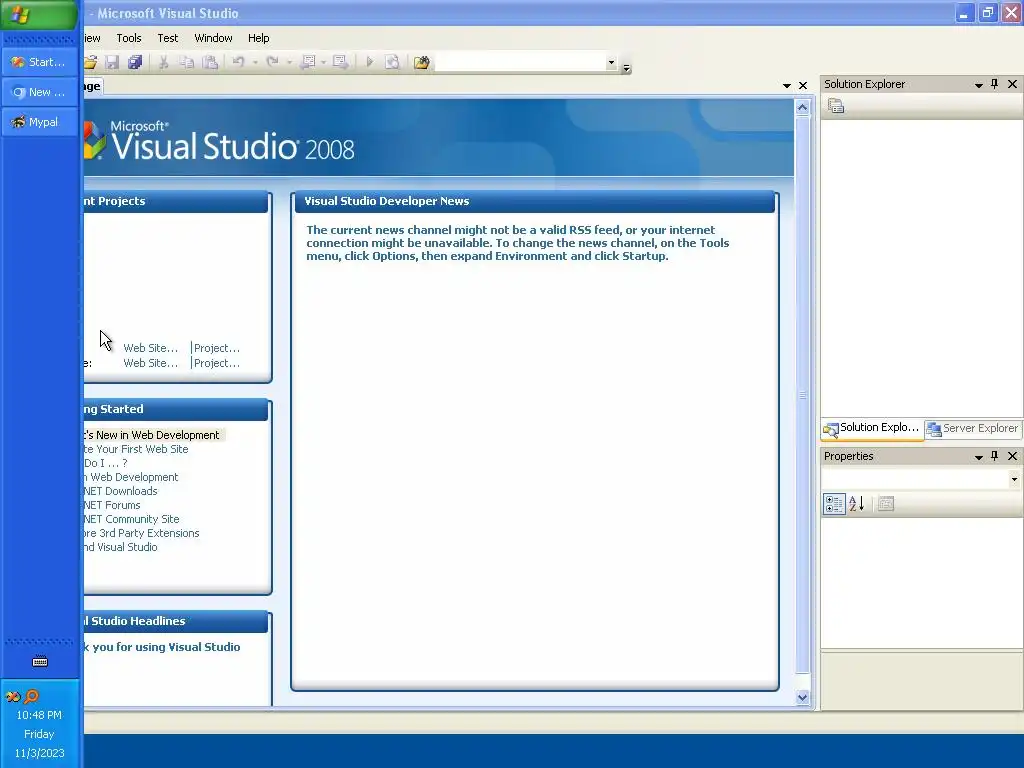
Task: Open the NET Community Site link
Action: pos(132,519)
